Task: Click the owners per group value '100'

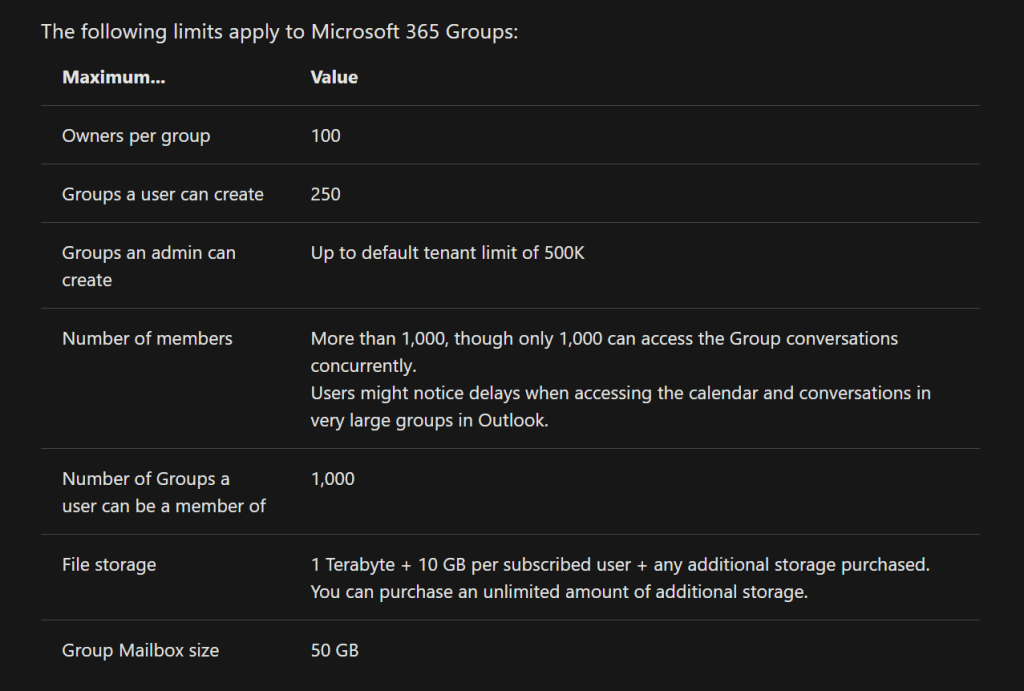Action: tap(325, 135)
